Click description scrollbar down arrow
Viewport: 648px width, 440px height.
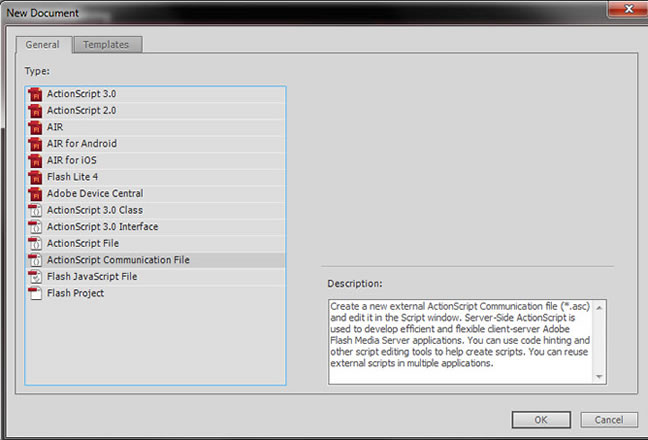(599, 377)
